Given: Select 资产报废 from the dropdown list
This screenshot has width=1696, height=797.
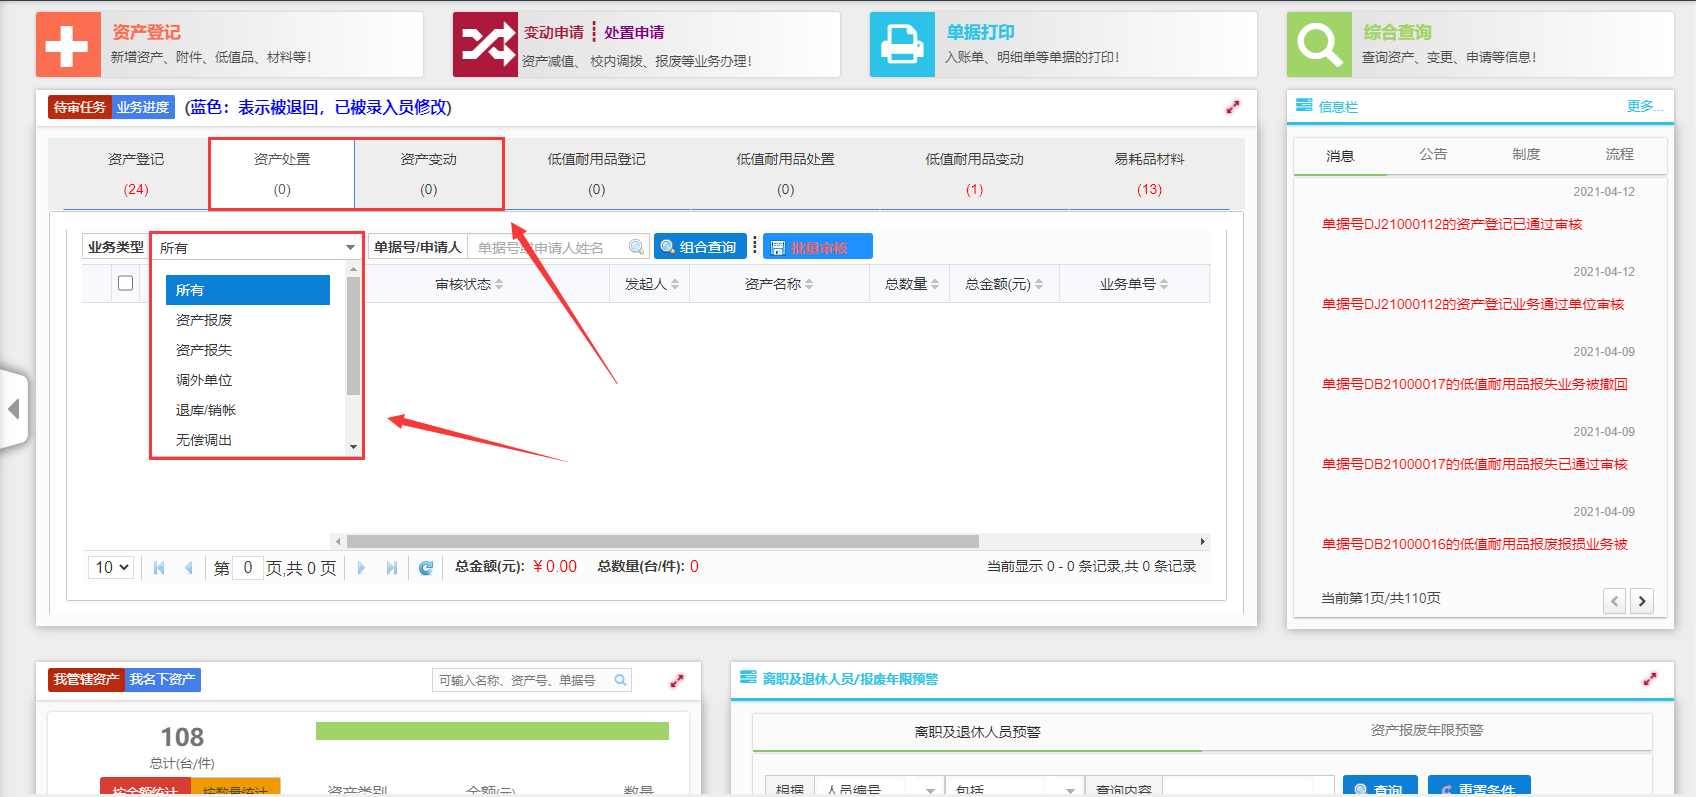Looking at the screenshot, I should point(204,320).
